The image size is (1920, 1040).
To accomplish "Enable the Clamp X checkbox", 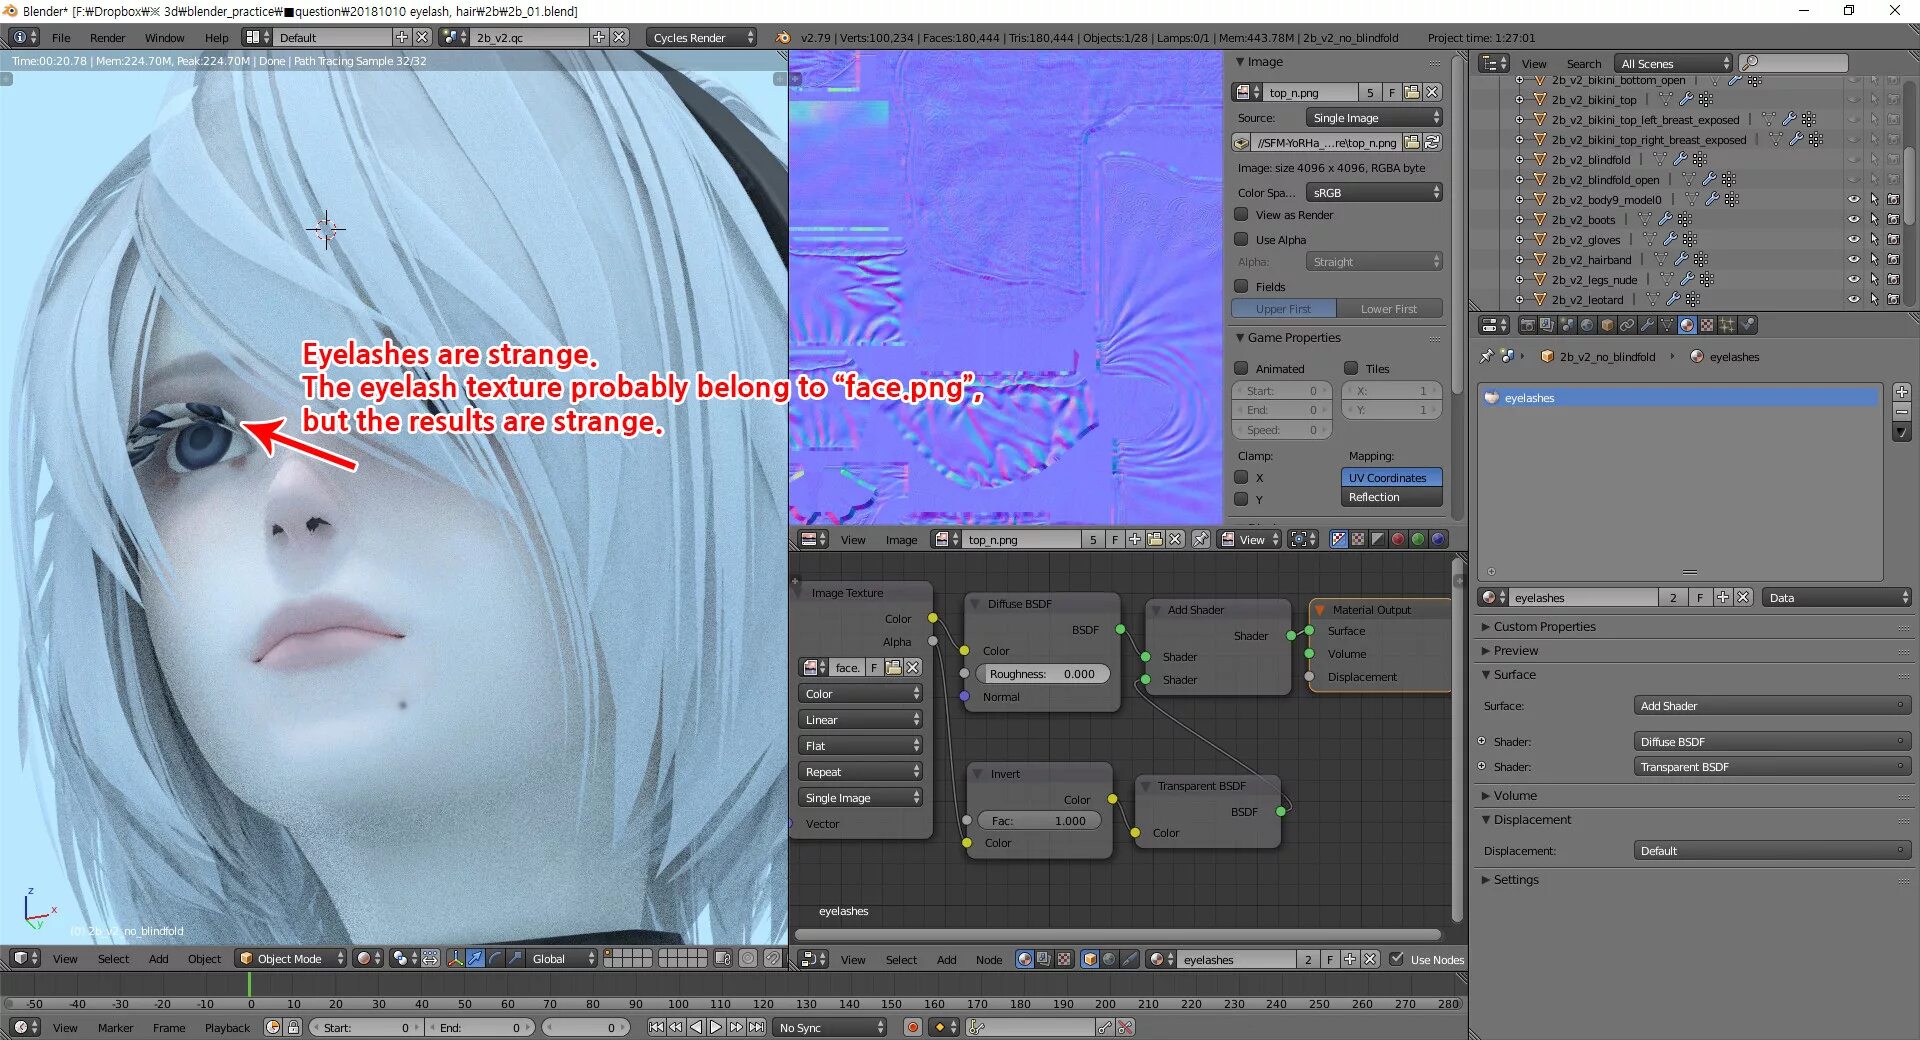I will pyautogui.click(x=1241, y=477).
